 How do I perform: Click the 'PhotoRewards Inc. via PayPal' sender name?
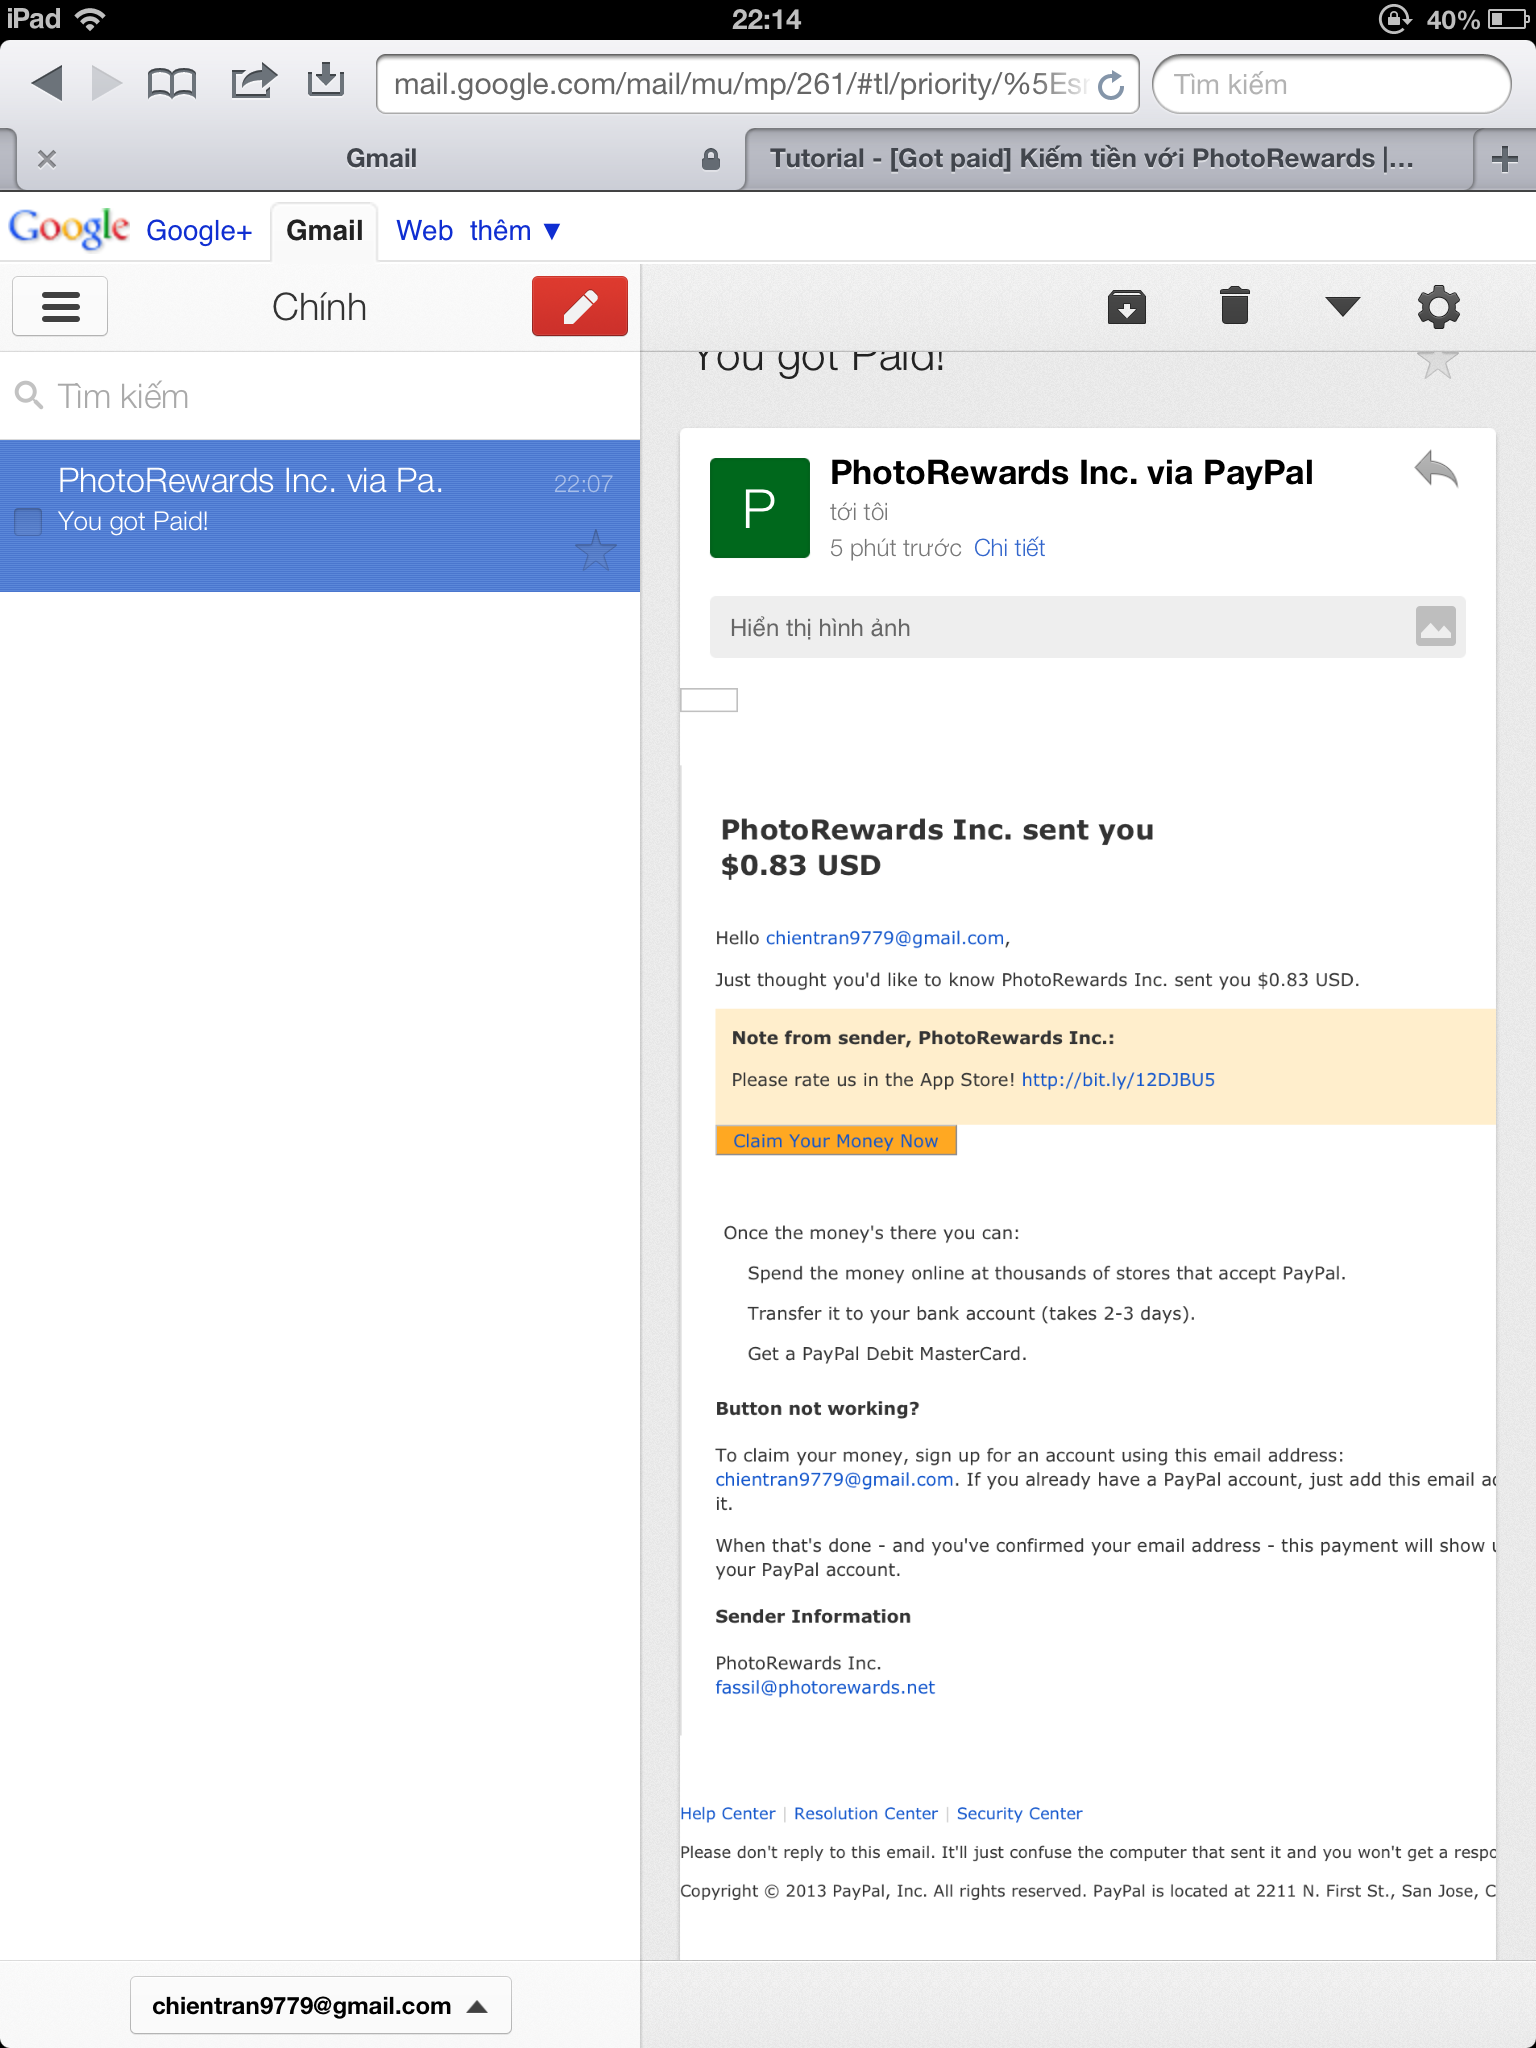(1072, 472)
